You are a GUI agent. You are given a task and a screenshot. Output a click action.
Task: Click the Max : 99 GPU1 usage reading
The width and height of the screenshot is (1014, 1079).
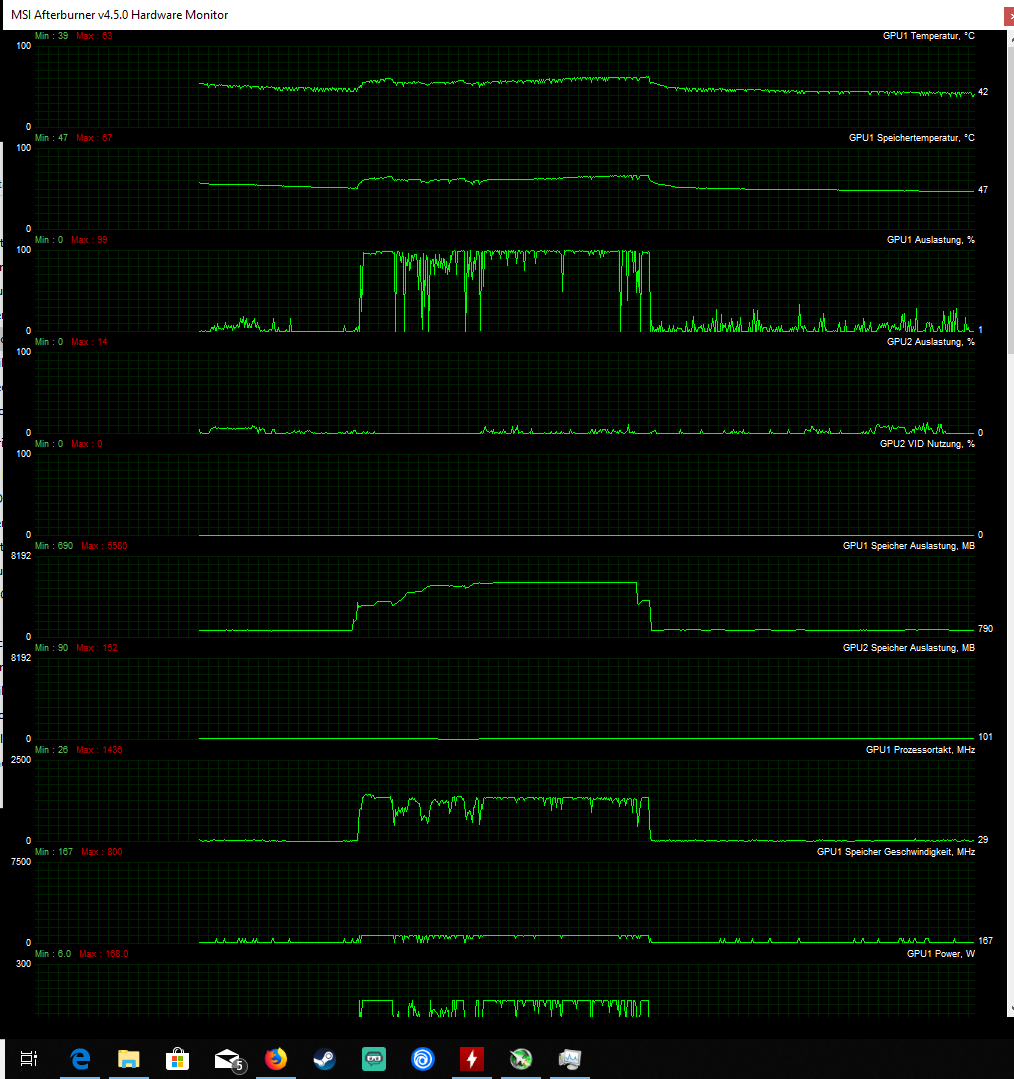click(89, 239)
